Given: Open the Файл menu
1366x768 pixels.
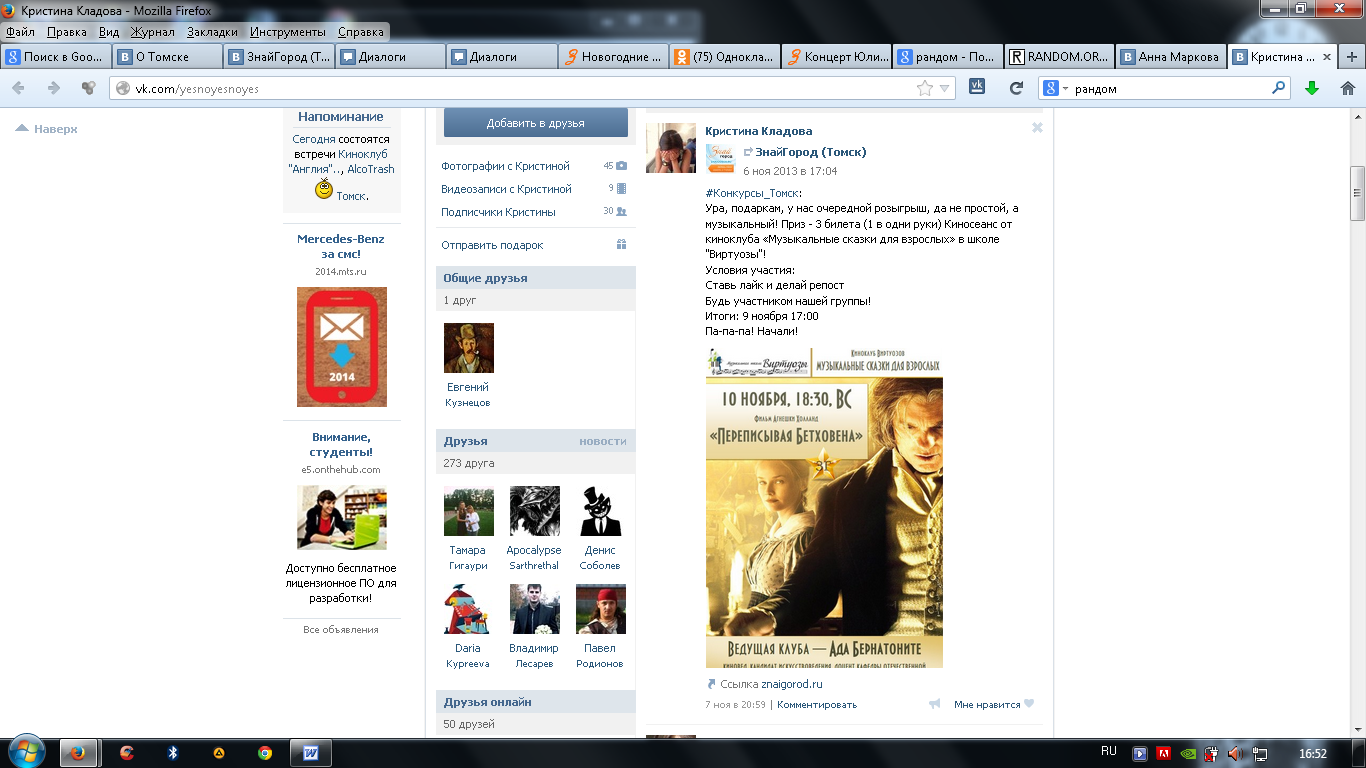Looking at the screenshot, I should [20, 32].
